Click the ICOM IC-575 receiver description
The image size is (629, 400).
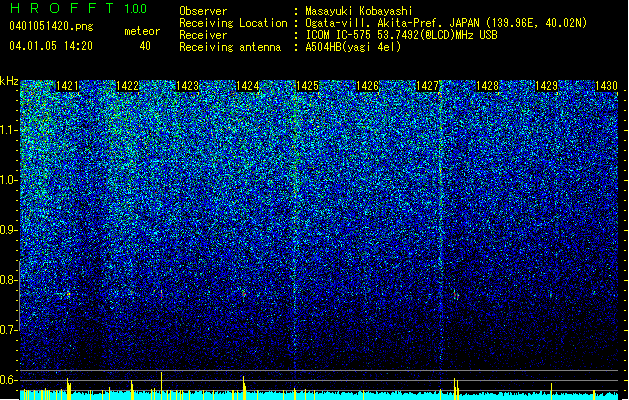(401, 35)
